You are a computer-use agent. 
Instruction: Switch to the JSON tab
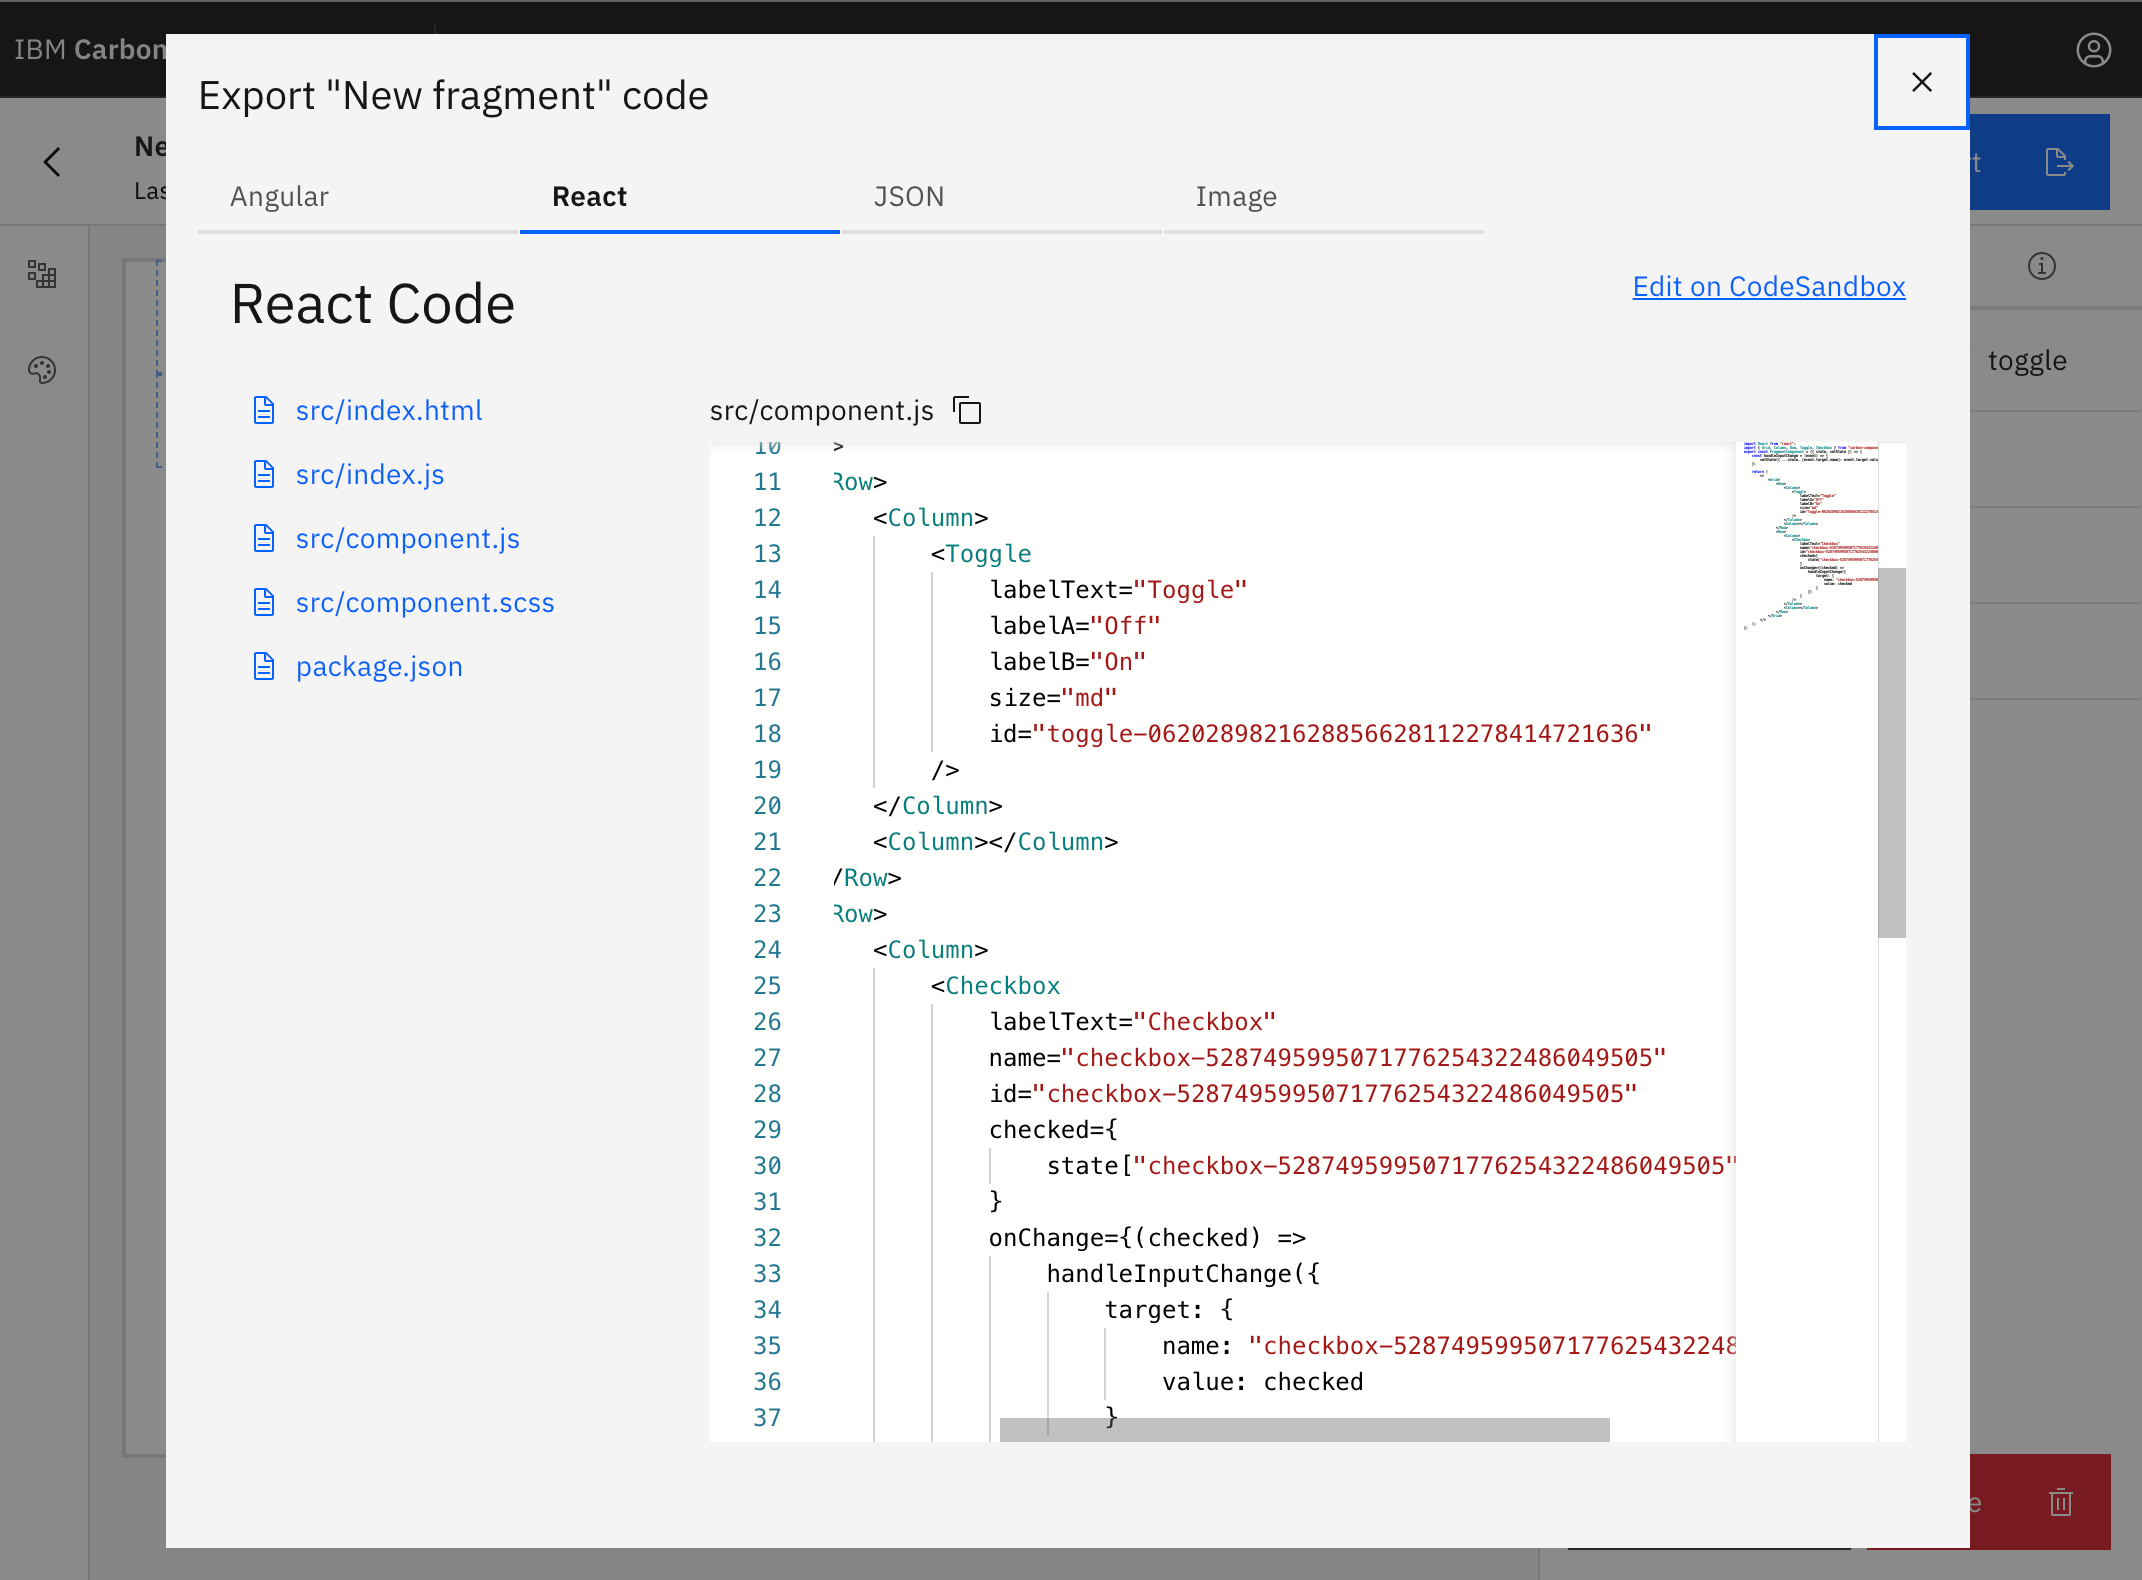click(909, 196)
